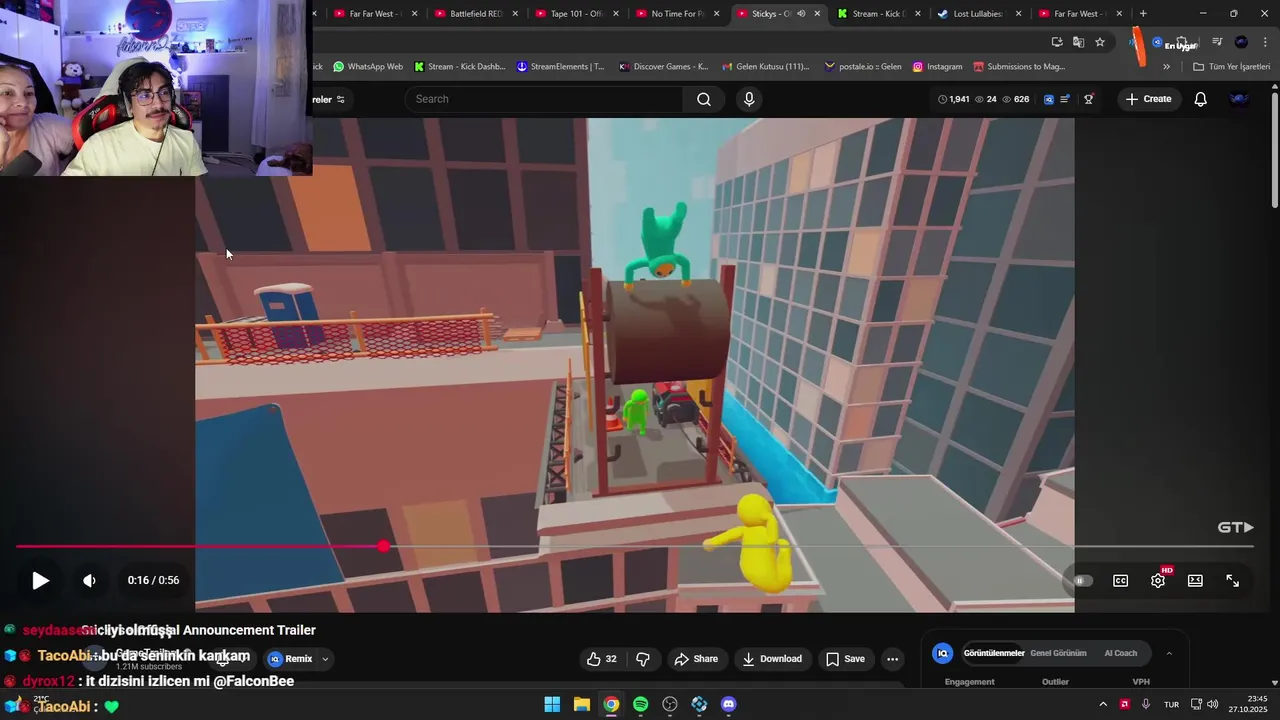Click the unplayed part of the video timeline
The width and height of the screenshot is (1280, 720).
(x=820, y=546)
